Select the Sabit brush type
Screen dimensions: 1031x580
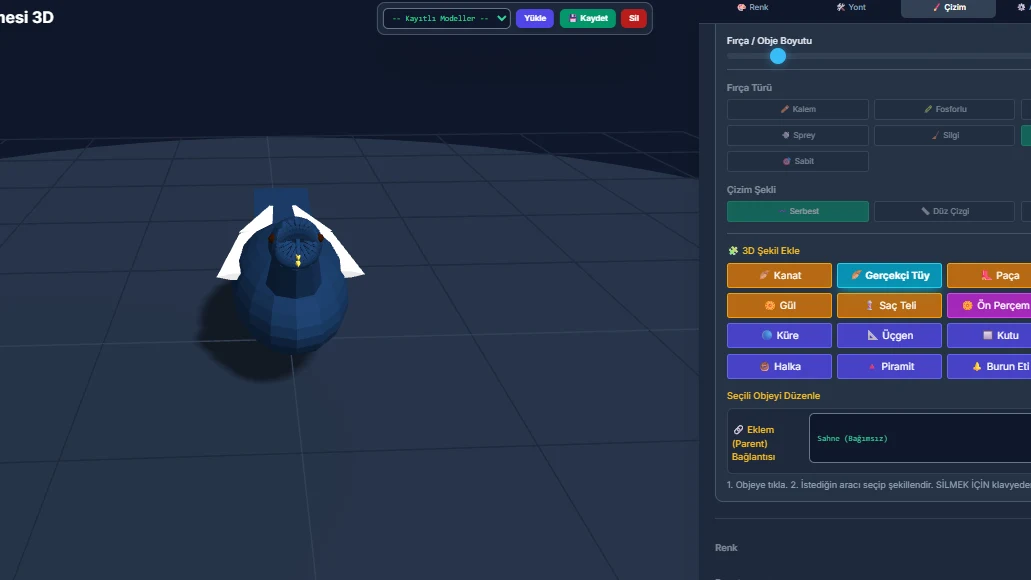point(798,161)
